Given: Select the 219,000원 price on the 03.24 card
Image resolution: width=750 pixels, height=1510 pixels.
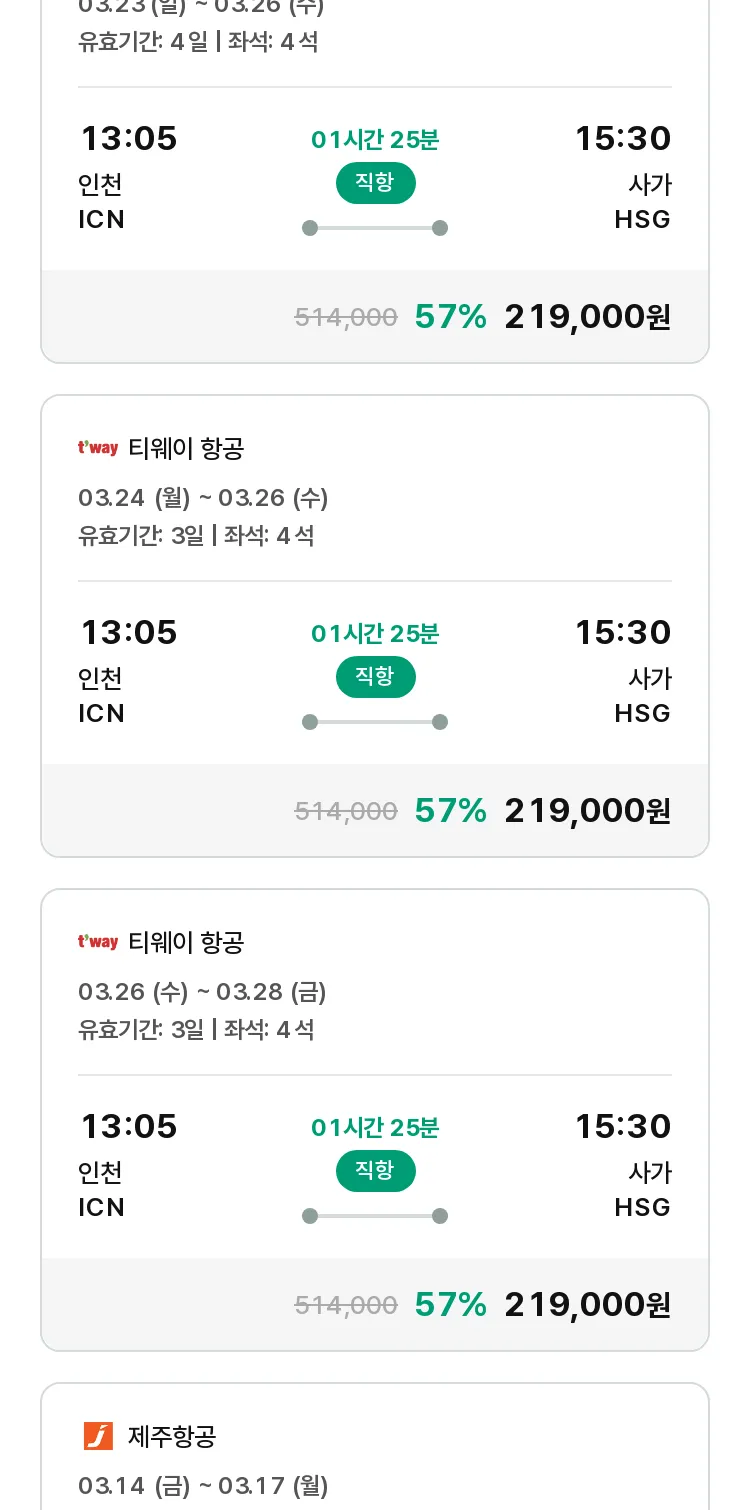Looking at the screenshot, I should point(587,811).
